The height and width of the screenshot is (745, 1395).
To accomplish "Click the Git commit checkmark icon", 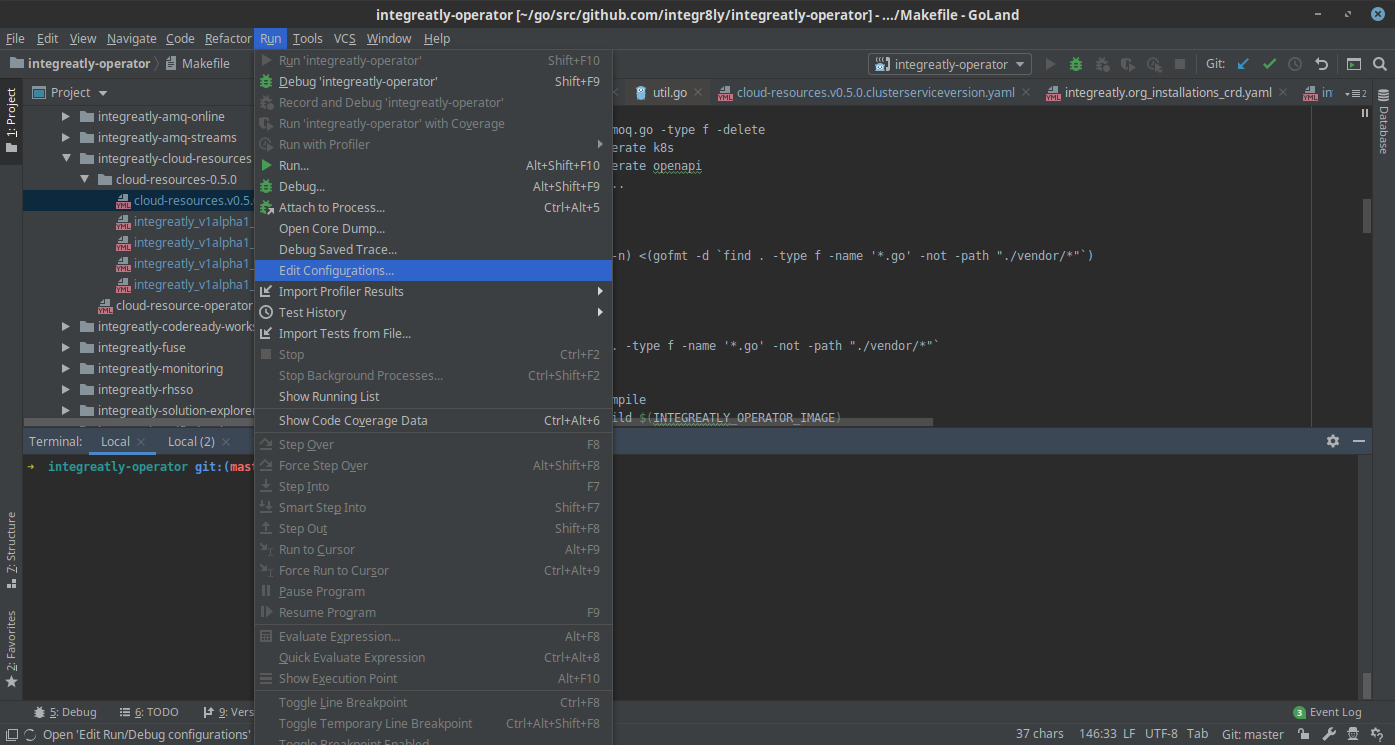I will point(1269,64).
